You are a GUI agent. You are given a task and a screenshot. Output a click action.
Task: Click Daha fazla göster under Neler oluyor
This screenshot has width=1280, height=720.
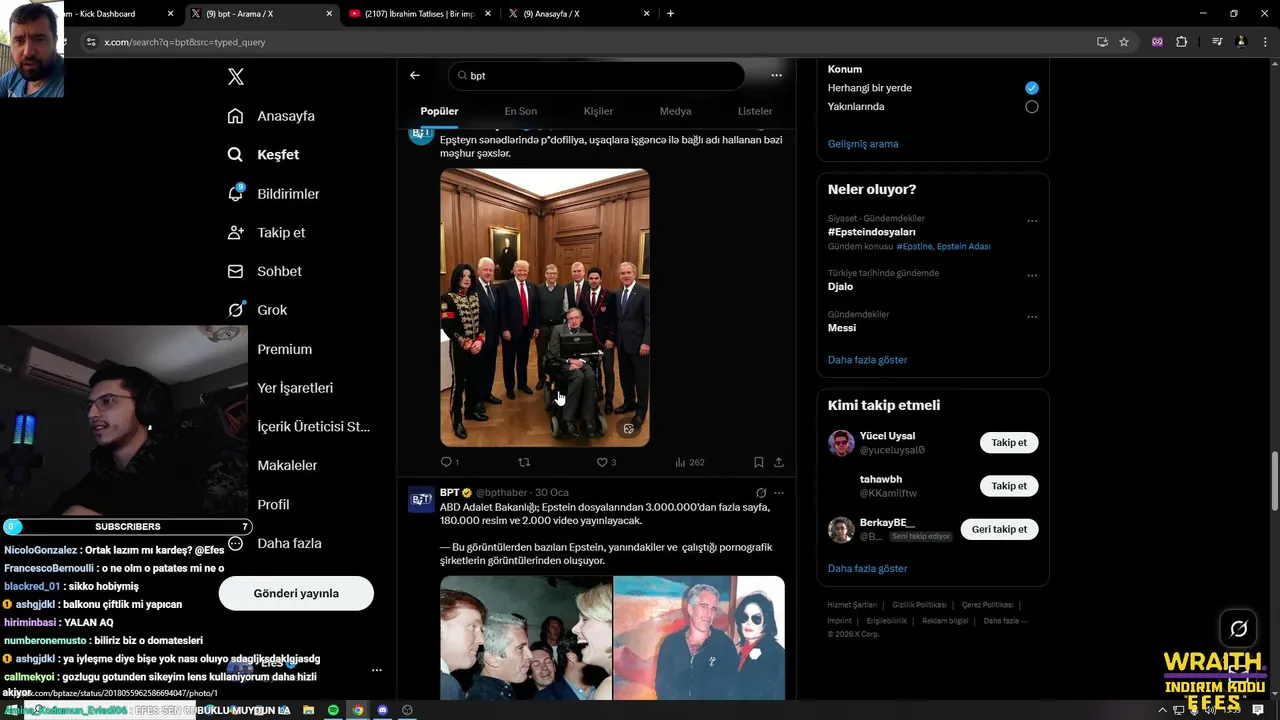(868, 360)
